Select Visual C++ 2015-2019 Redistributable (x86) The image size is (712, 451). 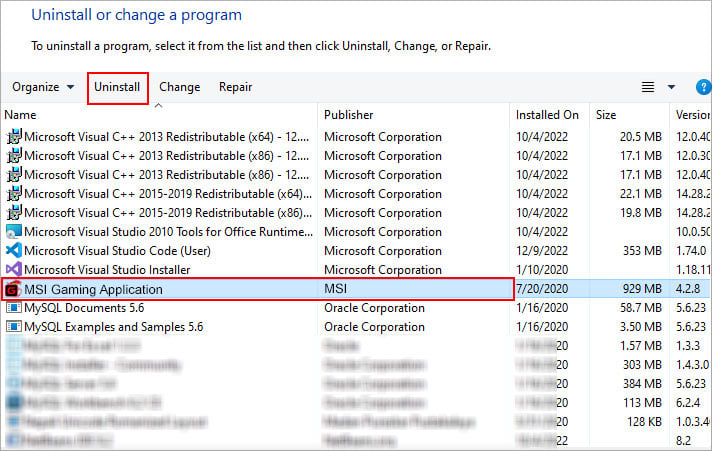pyautogui.click(x=168, y=213)
